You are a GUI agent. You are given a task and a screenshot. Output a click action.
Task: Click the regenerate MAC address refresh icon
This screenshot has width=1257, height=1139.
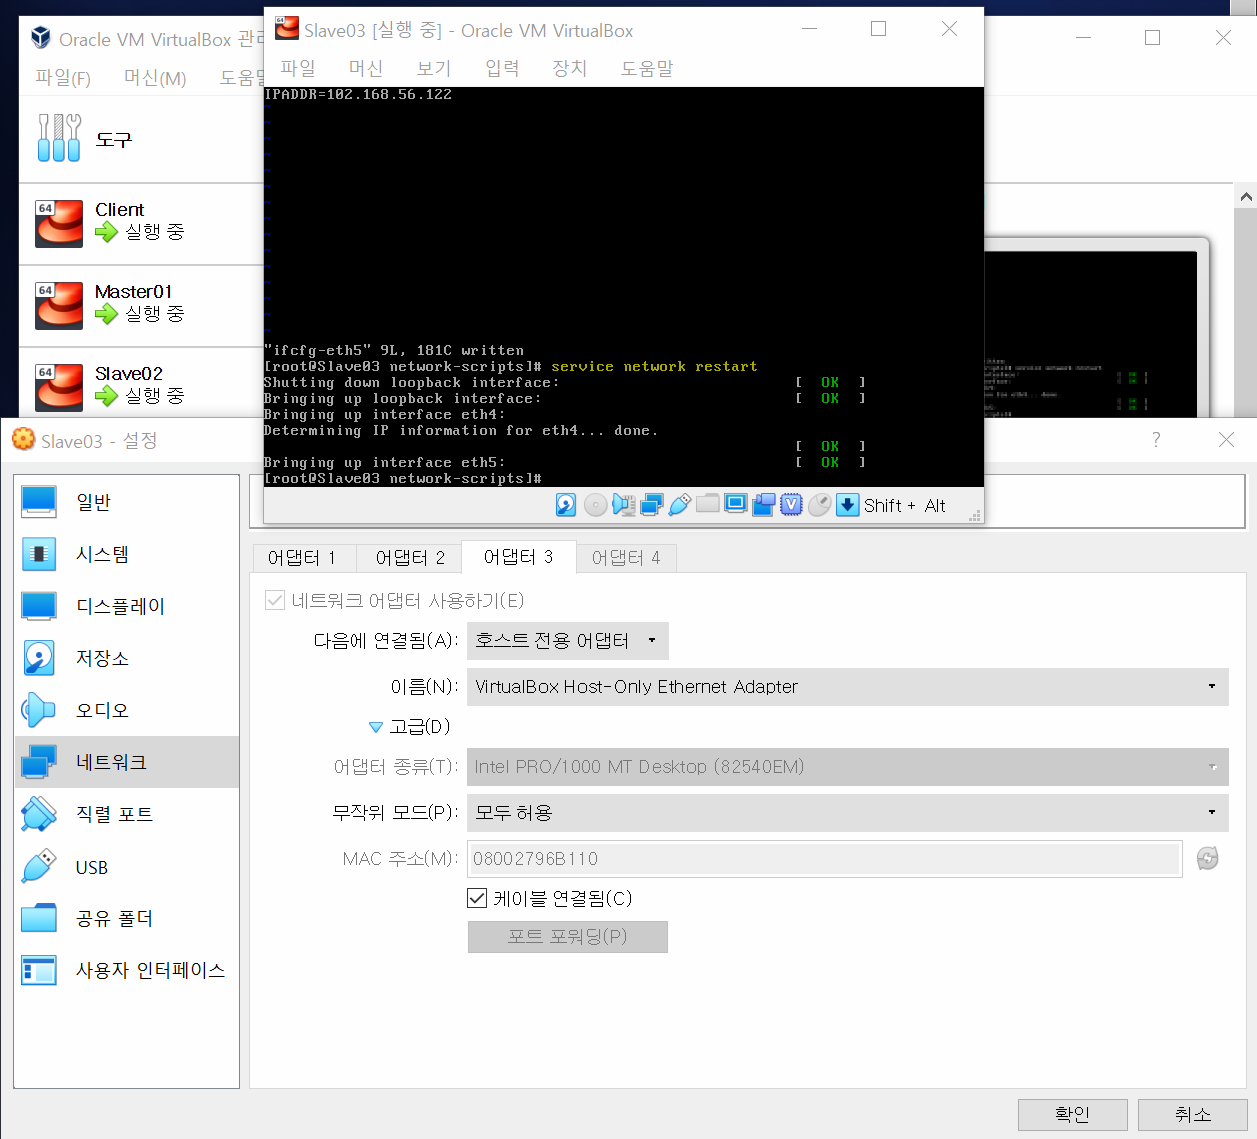tap(1207, 858)
